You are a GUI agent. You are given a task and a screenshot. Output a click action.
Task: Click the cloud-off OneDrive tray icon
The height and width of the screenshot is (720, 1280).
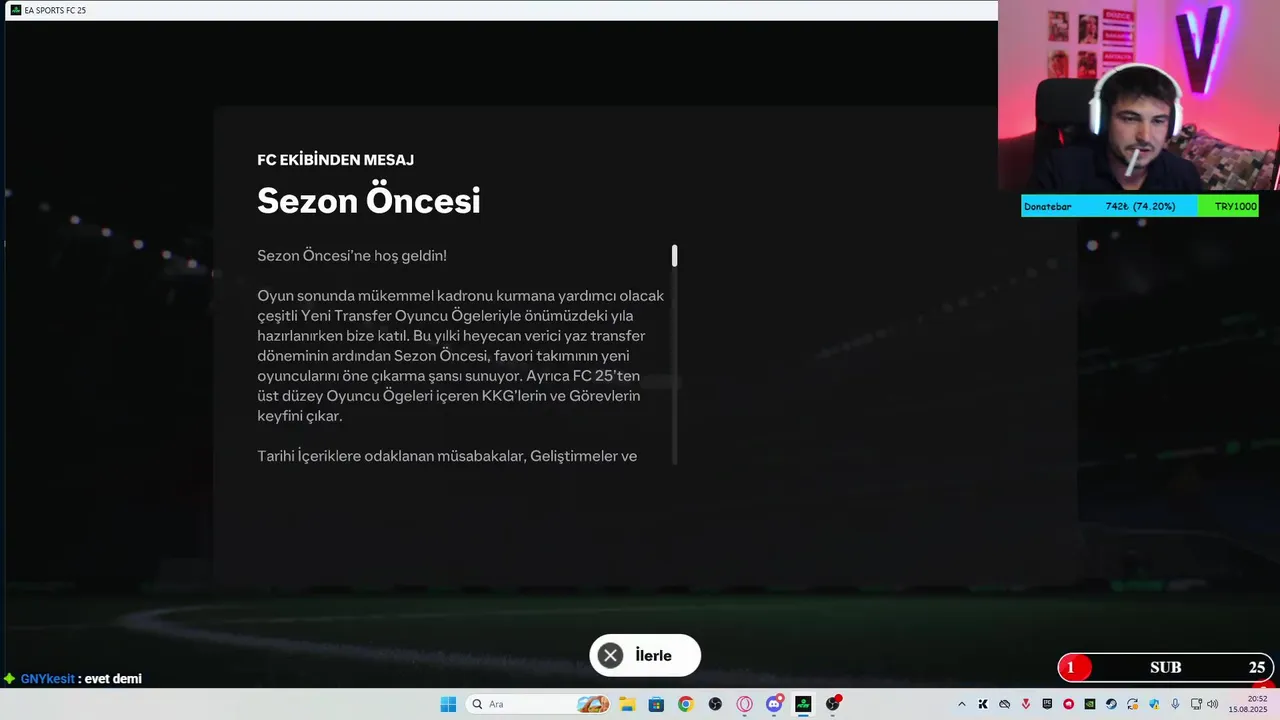1005,704
